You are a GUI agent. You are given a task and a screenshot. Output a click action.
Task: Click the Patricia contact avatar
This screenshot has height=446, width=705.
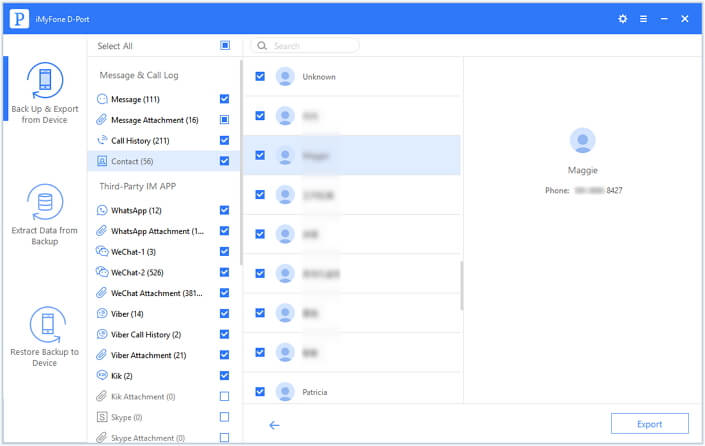coord(285,392)
